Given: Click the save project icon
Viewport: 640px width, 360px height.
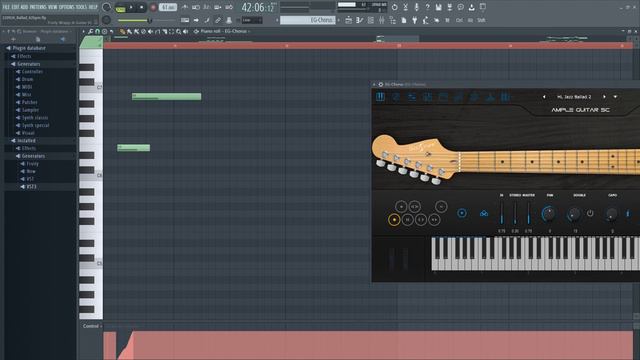Looking at the screenshot, I should [438, 7].
